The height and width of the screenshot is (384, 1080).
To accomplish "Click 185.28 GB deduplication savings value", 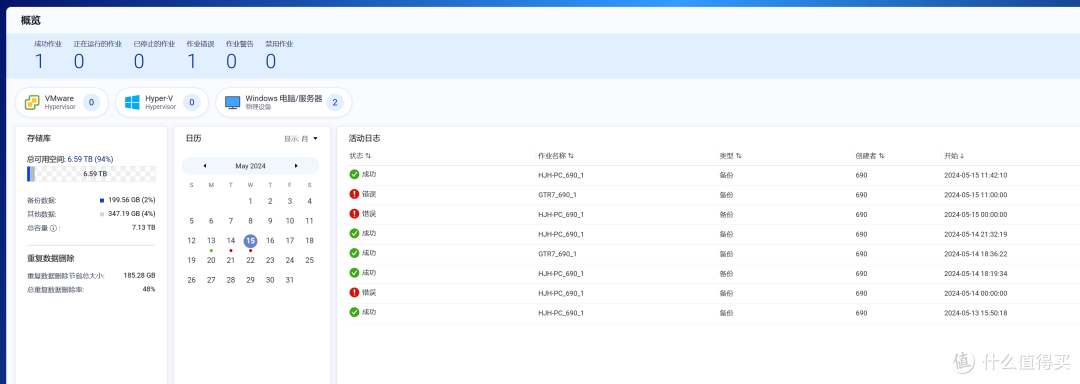I will [x=140, y=275].
